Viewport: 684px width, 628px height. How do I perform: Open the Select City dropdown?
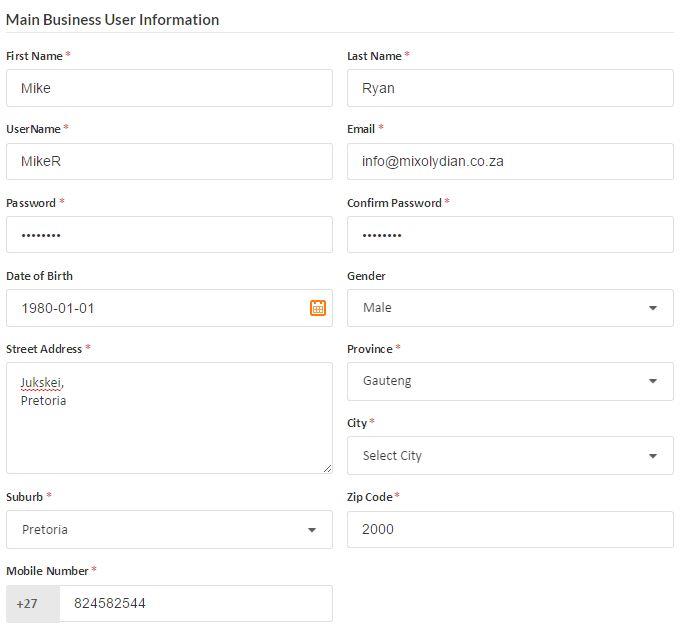[510, 456]
